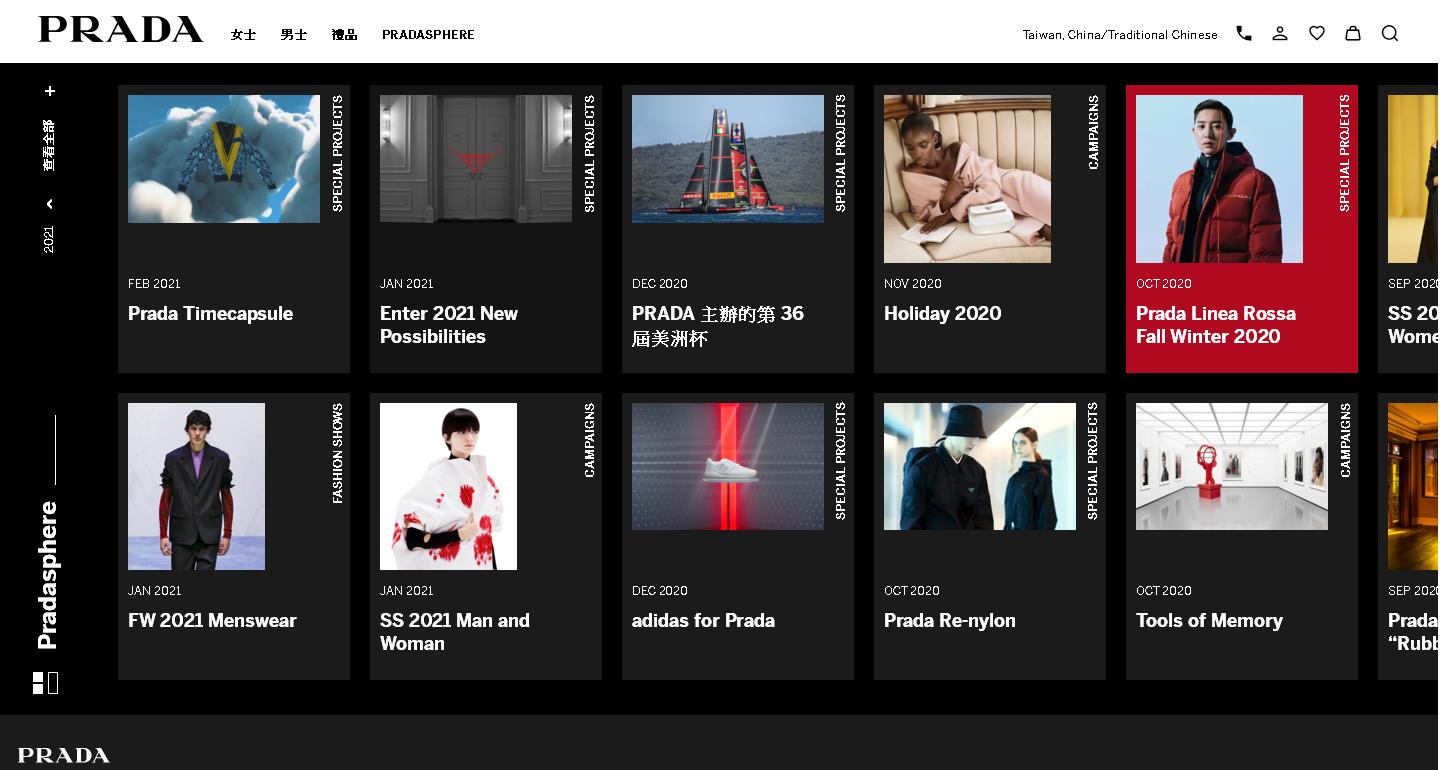The width and height of the screenshot is (1448, 770).
Task: Select the 查看全部 view all filter
Action: coord(49,145)
